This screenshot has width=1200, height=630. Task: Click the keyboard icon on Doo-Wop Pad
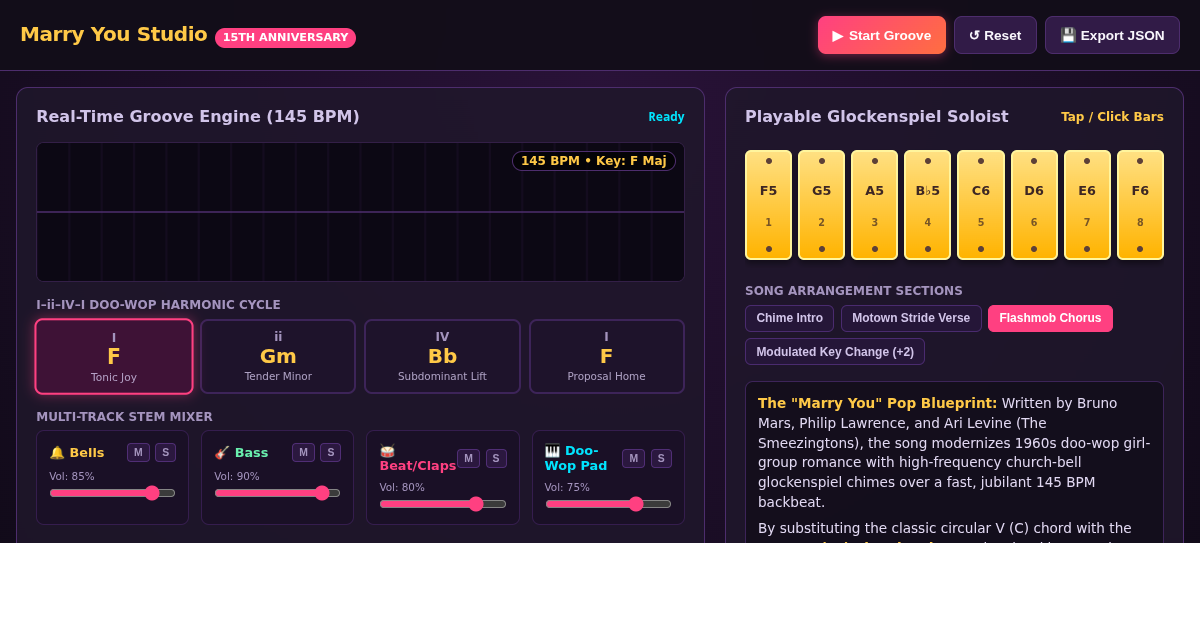click(x=552, y=451)
